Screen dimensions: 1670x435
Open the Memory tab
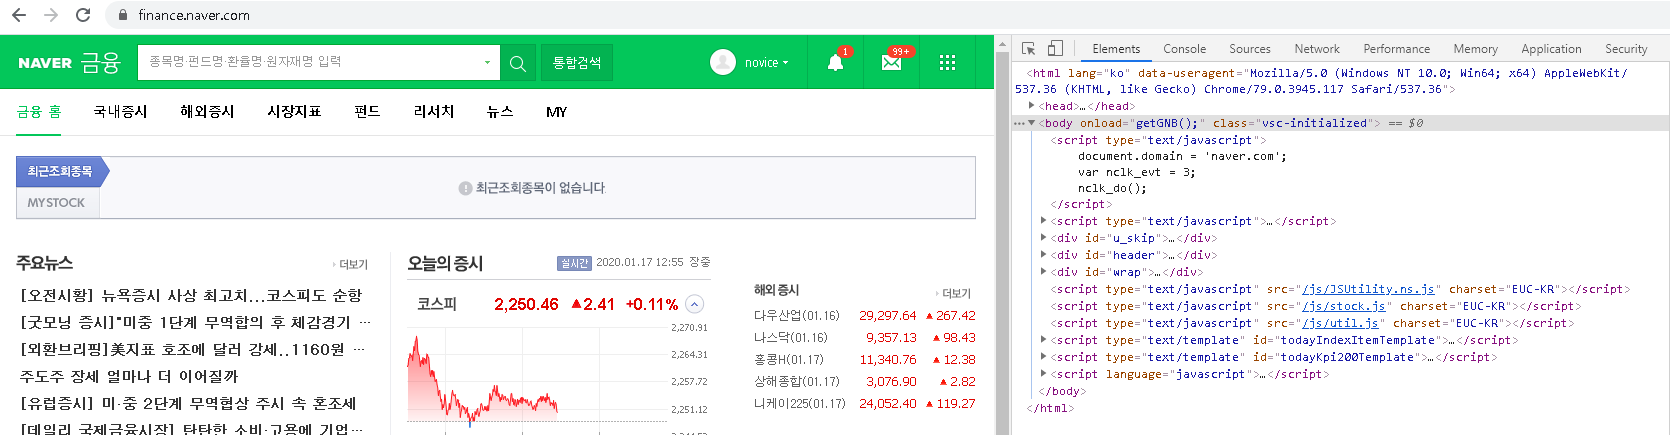[x=1475, y=49]
